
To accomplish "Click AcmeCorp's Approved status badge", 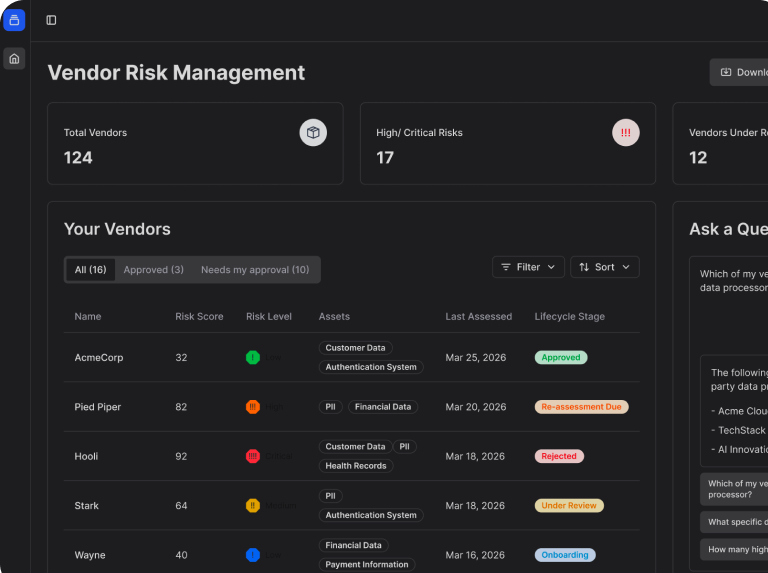I will (x=561, y=358).
